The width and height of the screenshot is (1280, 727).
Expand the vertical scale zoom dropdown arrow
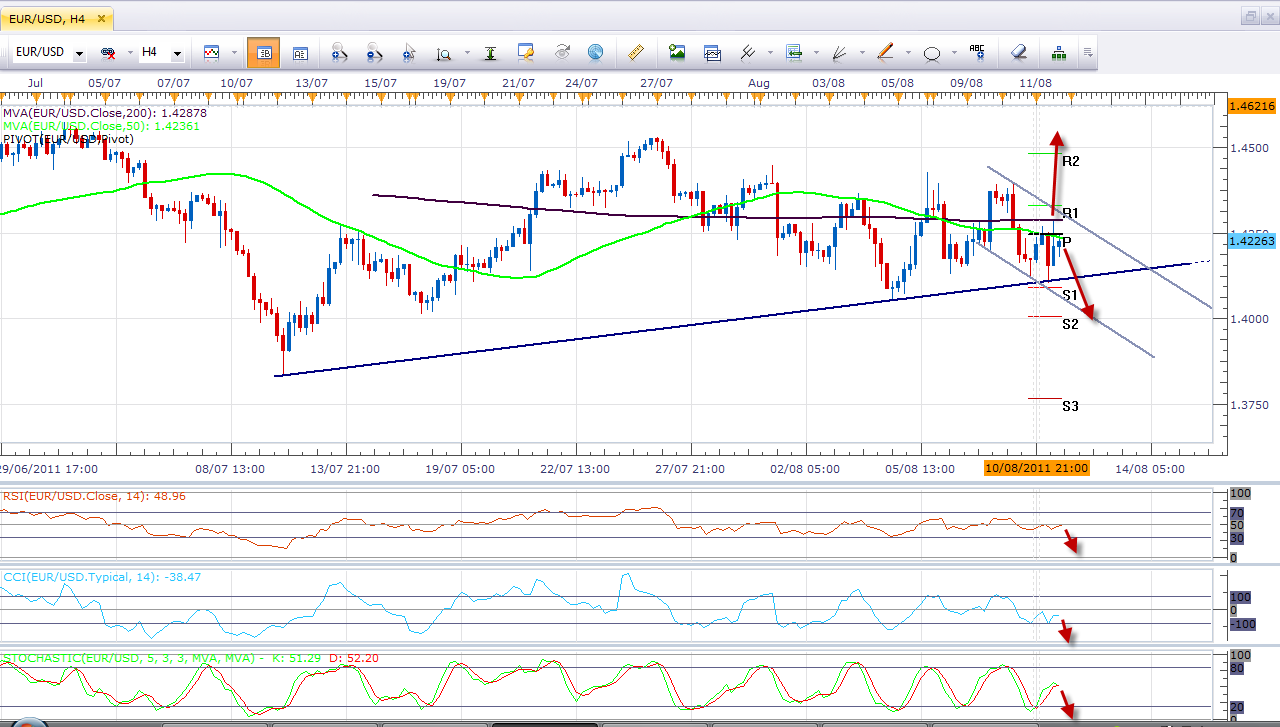(x=465, y=52)
